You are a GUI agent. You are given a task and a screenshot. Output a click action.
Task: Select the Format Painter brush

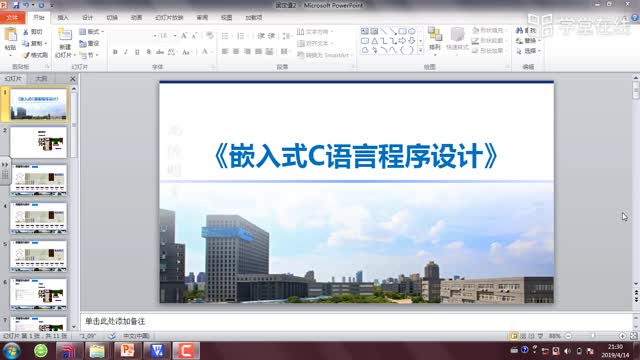tap(26, 55)
